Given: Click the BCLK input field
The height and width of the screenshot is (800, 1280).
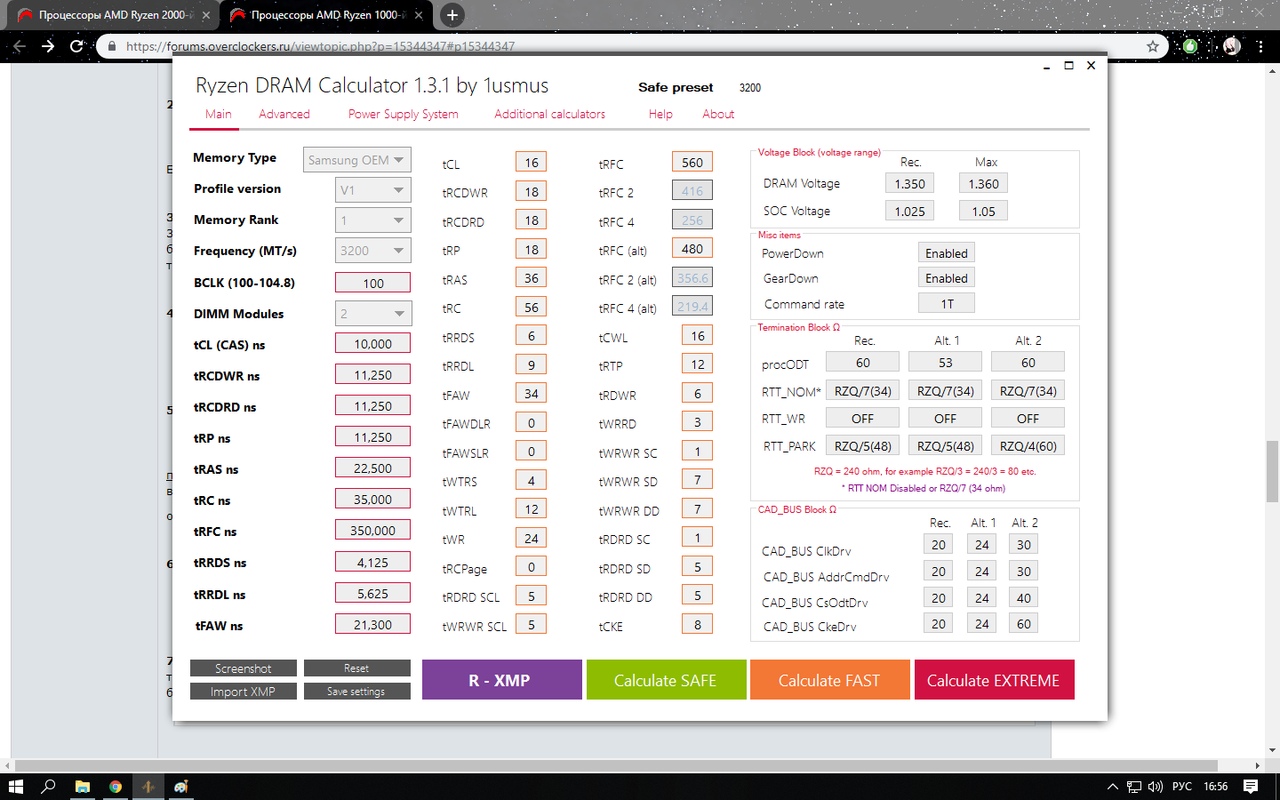Looking at the screenshot, I should coord(373,283).
